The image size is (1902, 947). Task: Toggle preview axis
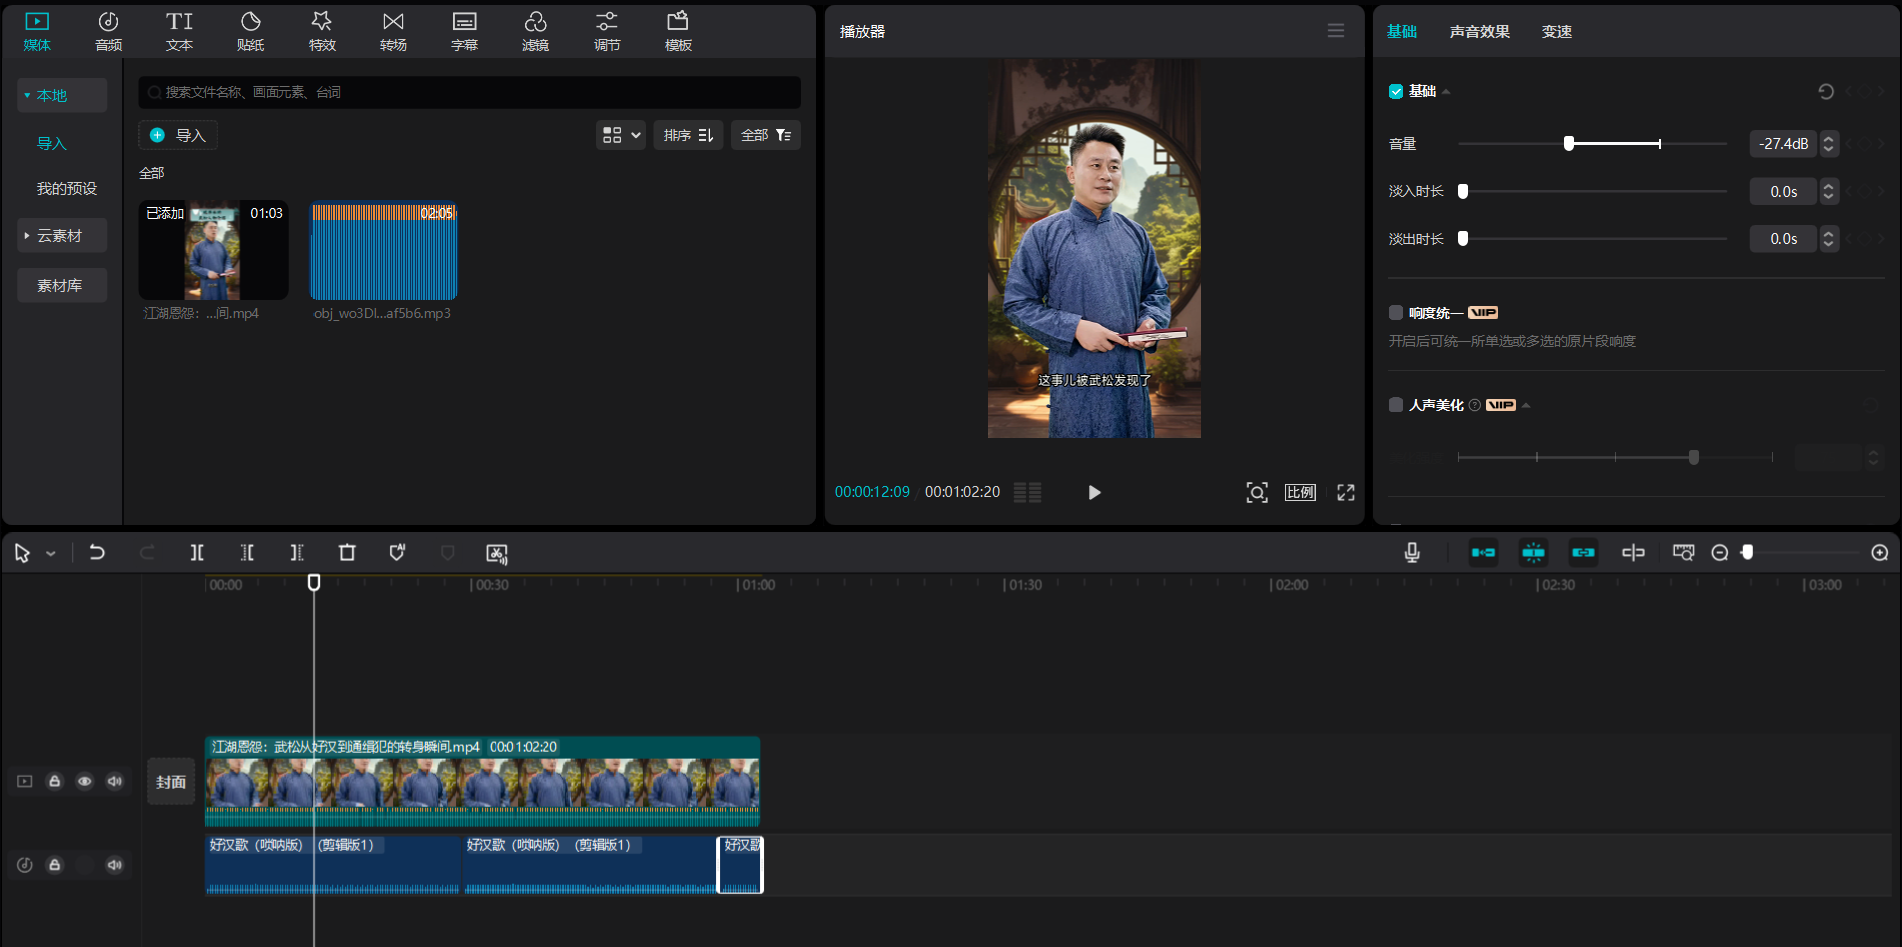[x=1633, y=552]
